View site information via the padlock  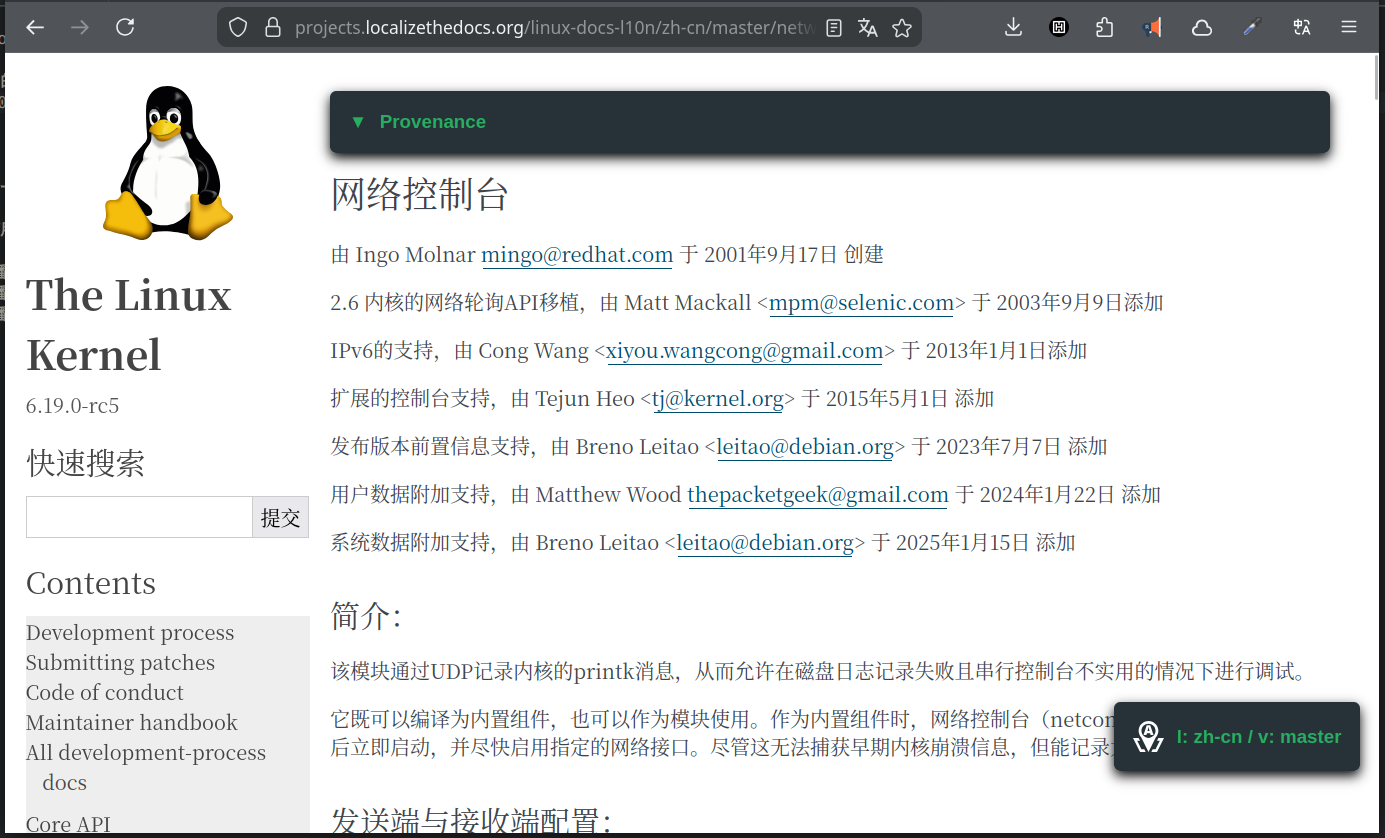point(272,27)
